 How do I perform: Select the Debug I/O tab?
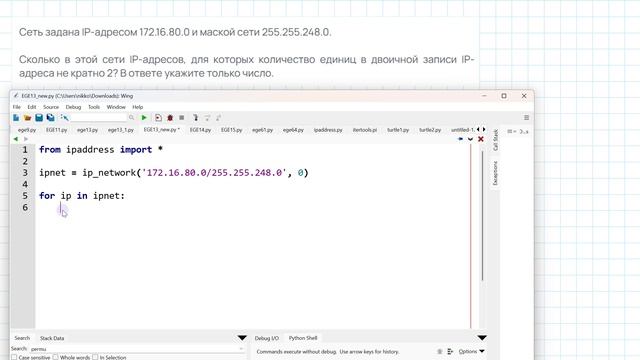click(267, 338)
